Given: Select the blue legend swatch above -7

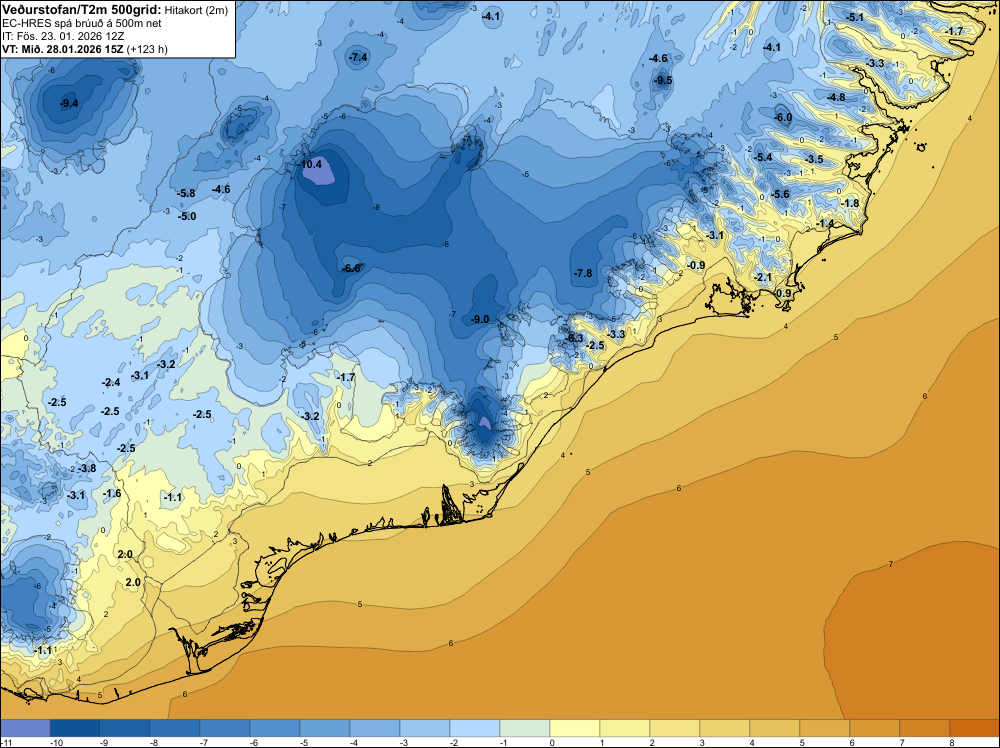Looking at the screenshot, I should pos(224,728).
